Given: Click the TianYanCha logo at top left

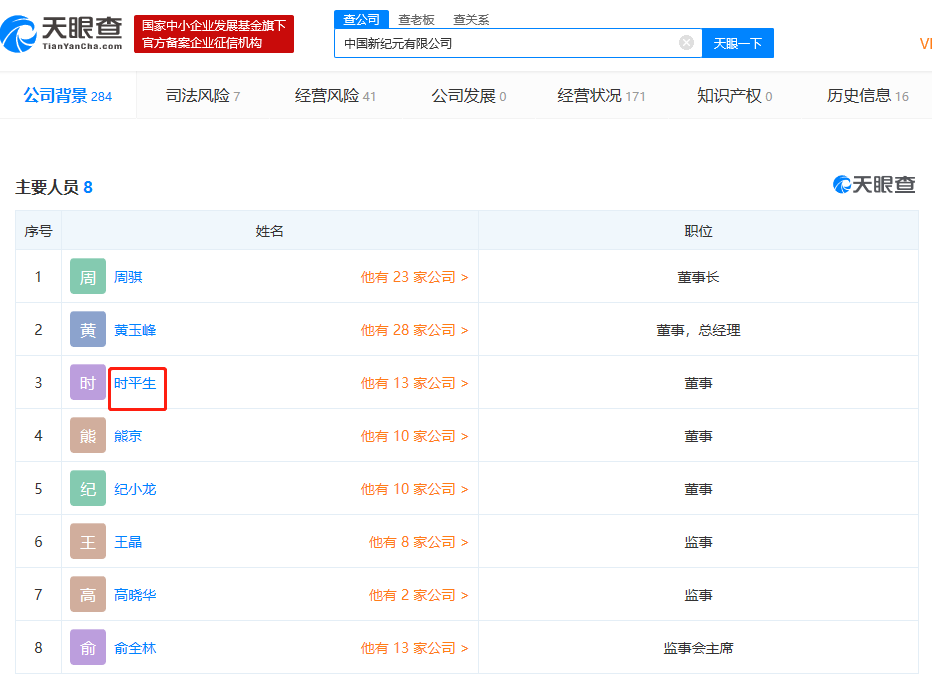Looking at the screenshot, I should tap(62, 34).
